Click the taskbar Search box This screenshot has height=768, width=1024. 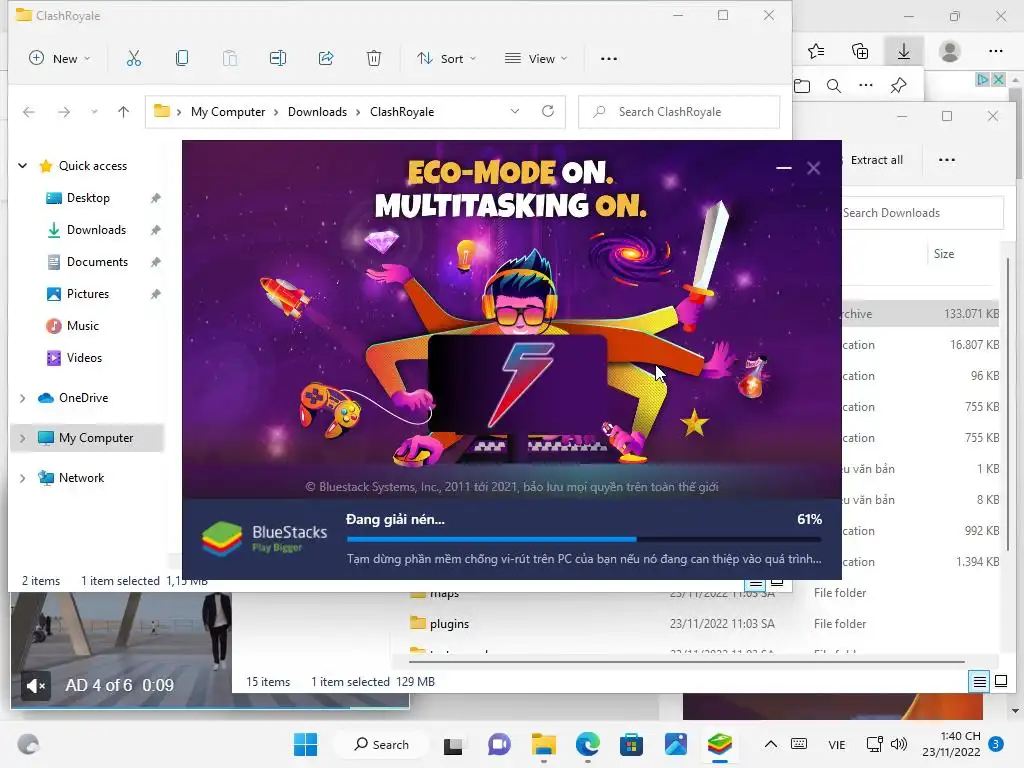[x=381, y=744]
